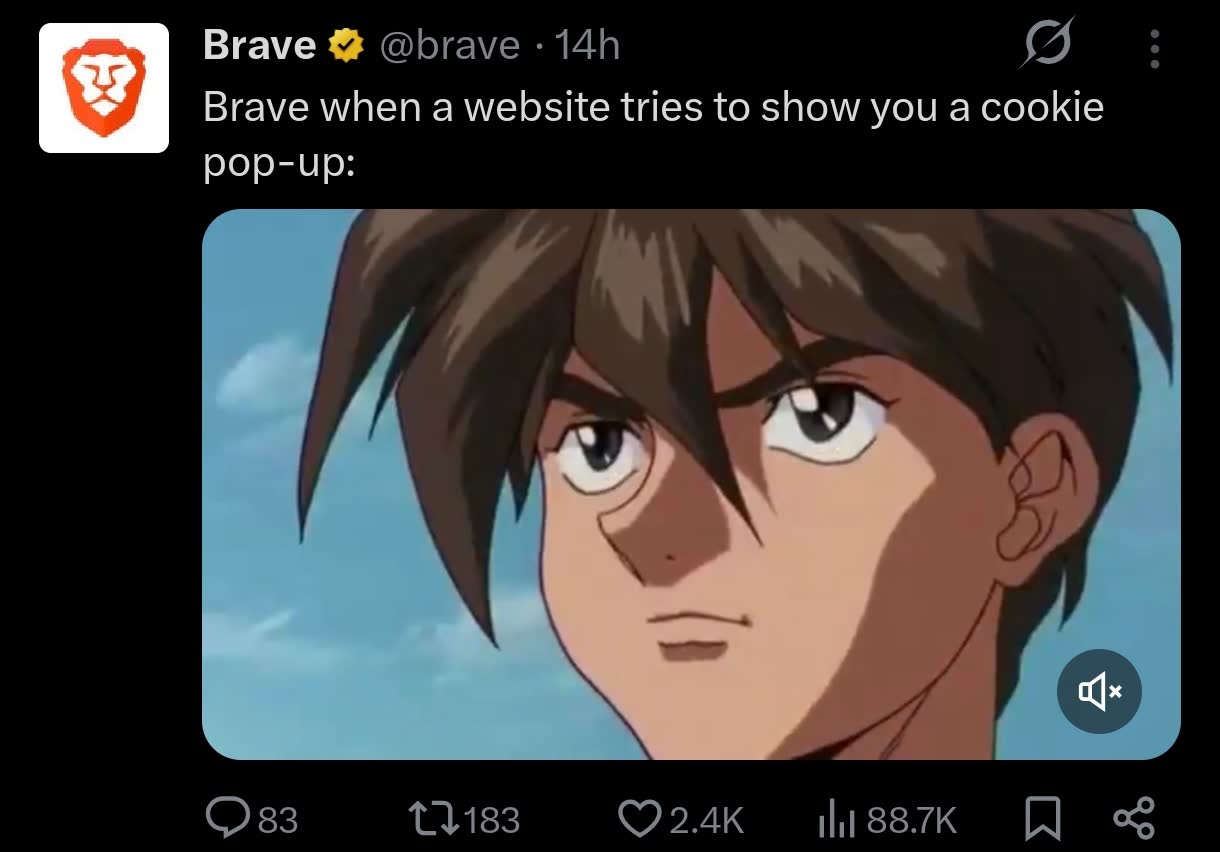Click the Grok explain-post icon
This screenshot has height=852, width=1220.
click(1047, 44)
